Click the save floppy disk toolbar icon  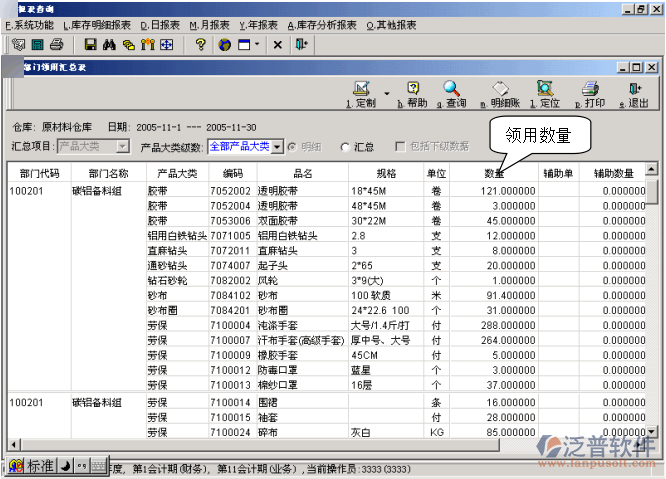(x=90, y=45)
